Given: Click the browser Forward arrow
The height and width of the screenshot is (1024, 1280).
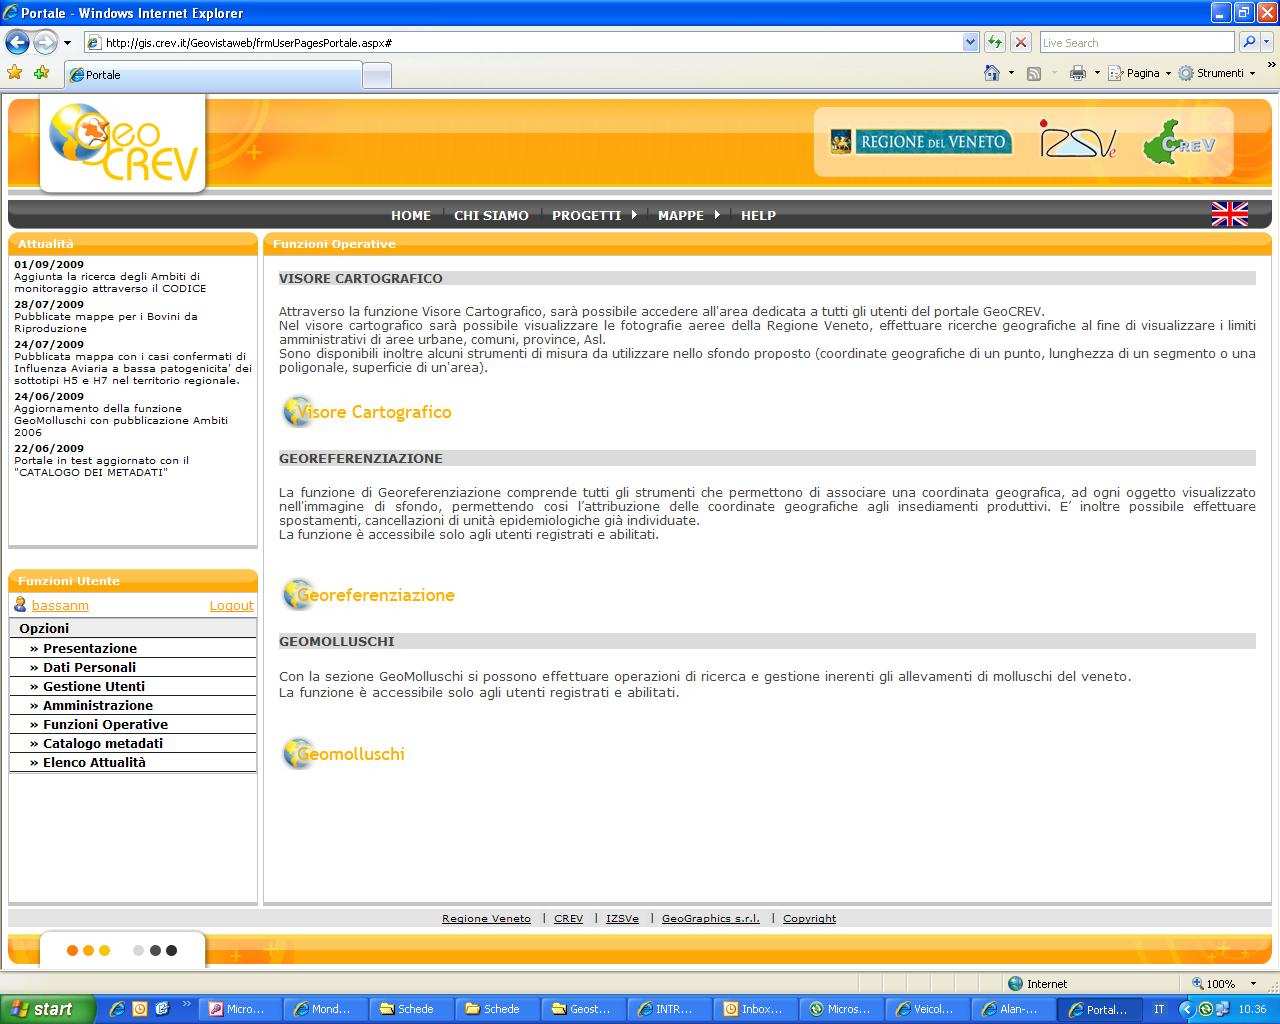Looking at the screenshot, I should pyautogui.click(x=45, y=42).
